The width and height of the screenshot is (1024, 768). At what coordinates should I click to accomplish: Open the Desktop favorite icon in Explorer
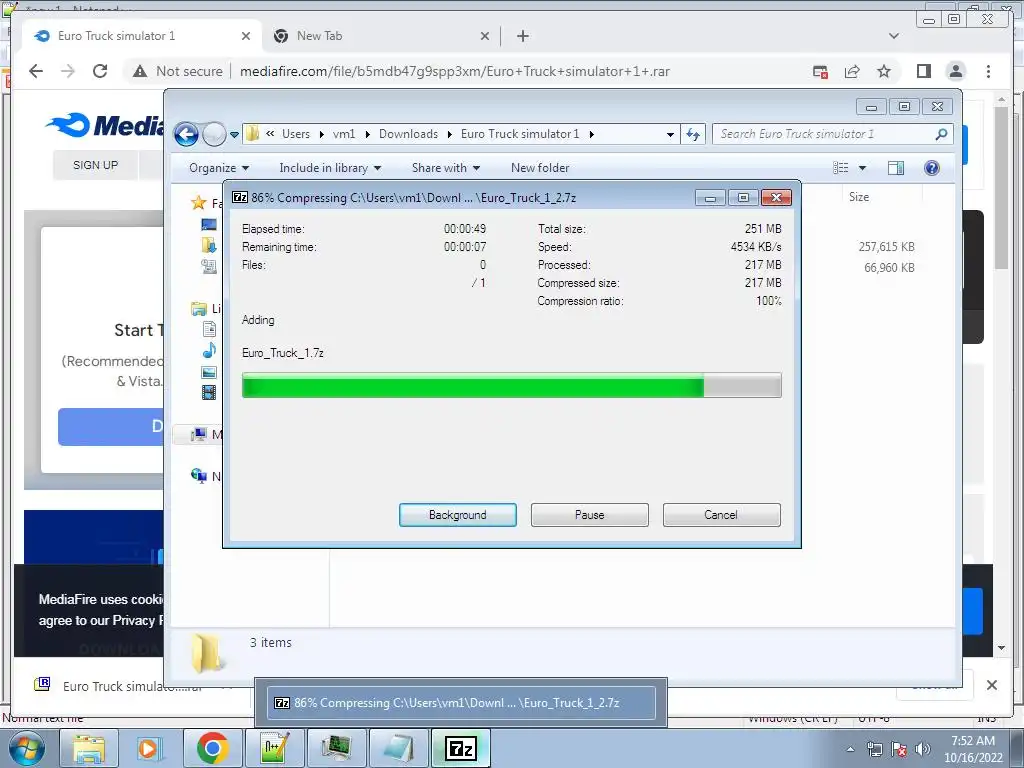209,225
